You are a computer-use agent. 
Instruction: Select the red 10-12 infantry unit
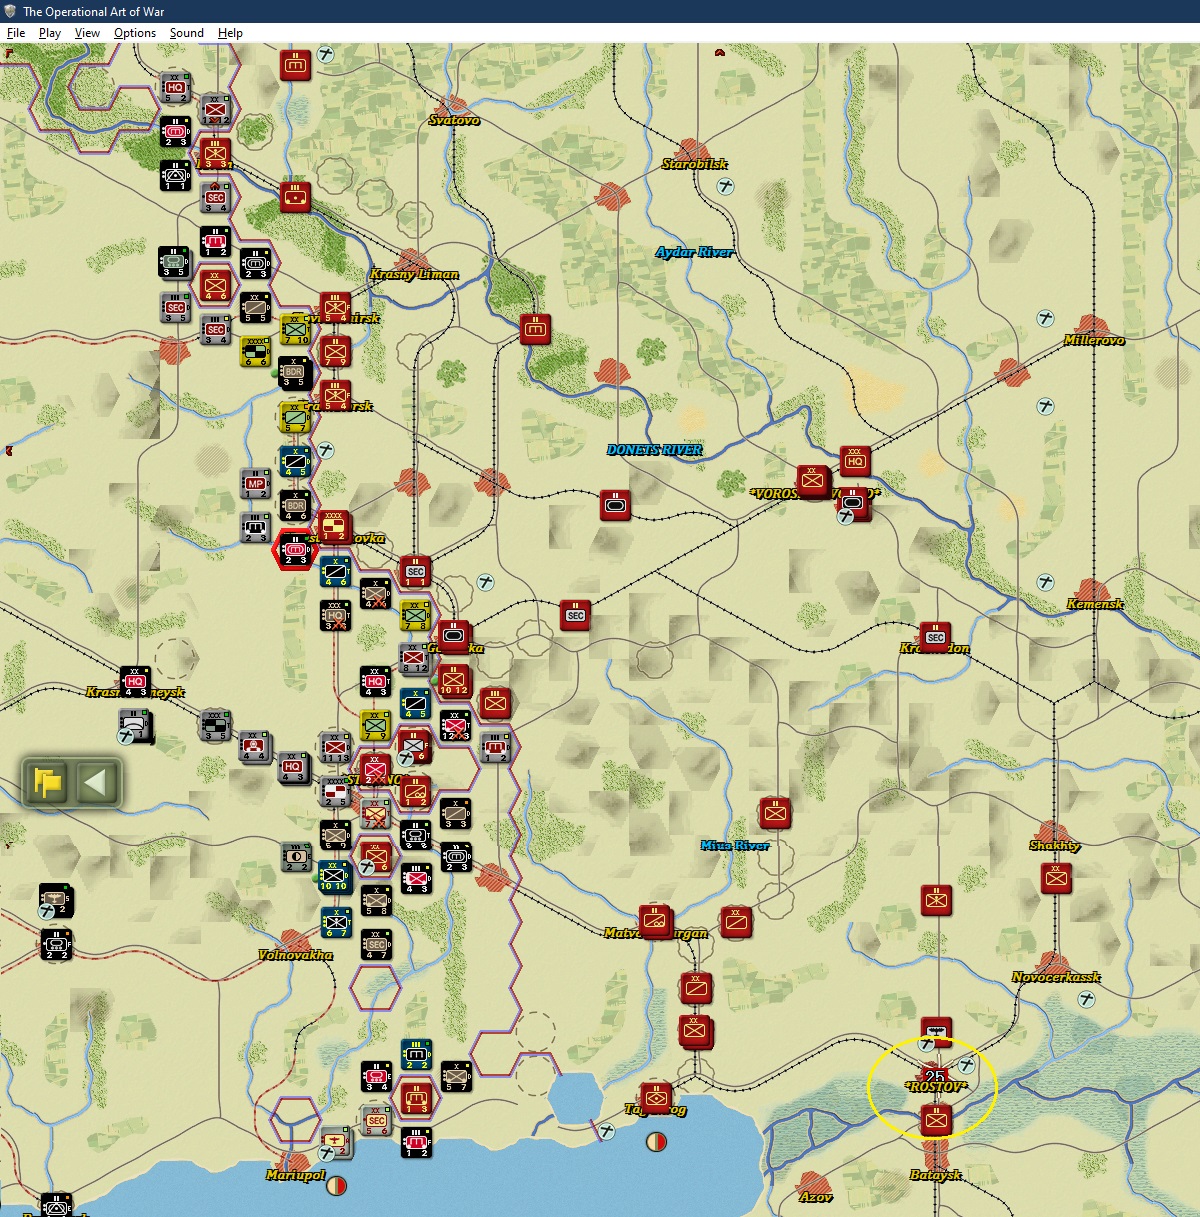[x=454, y=681]
